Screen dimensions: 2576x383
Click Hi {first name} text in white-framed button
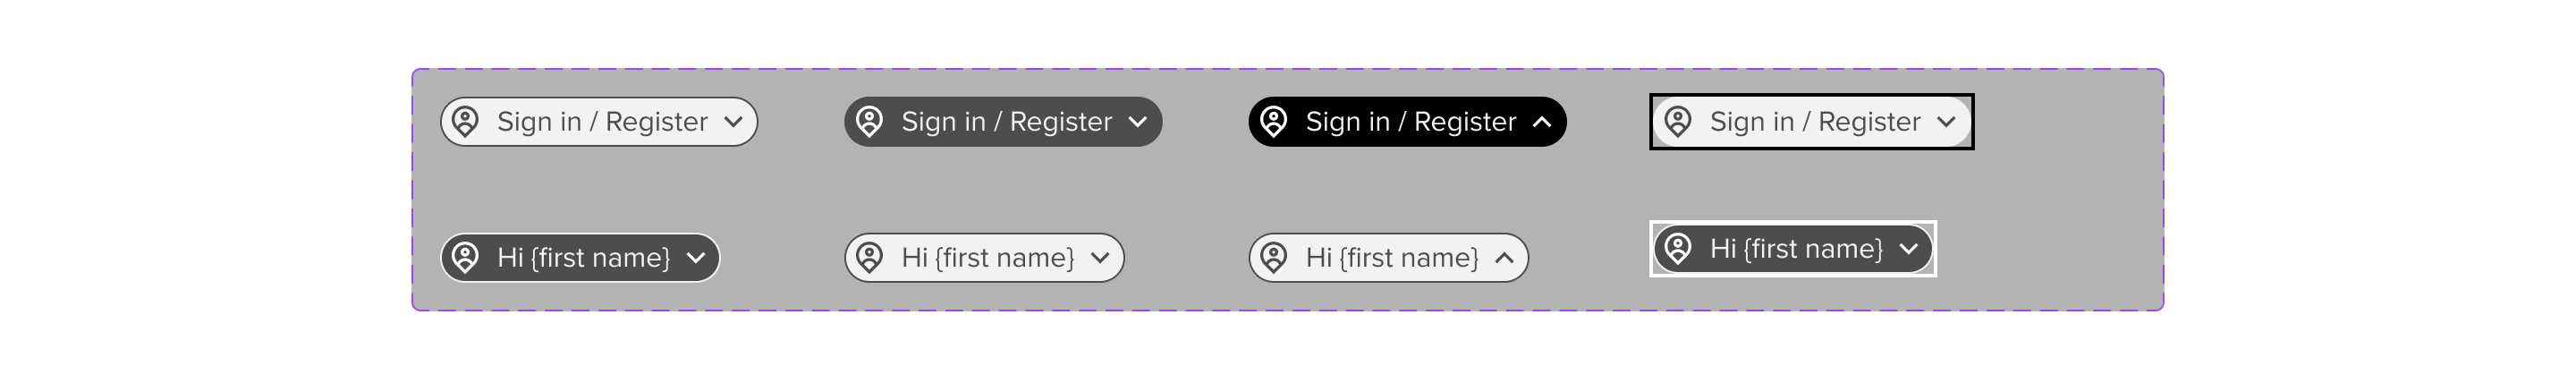click(x=1795, y=248)
